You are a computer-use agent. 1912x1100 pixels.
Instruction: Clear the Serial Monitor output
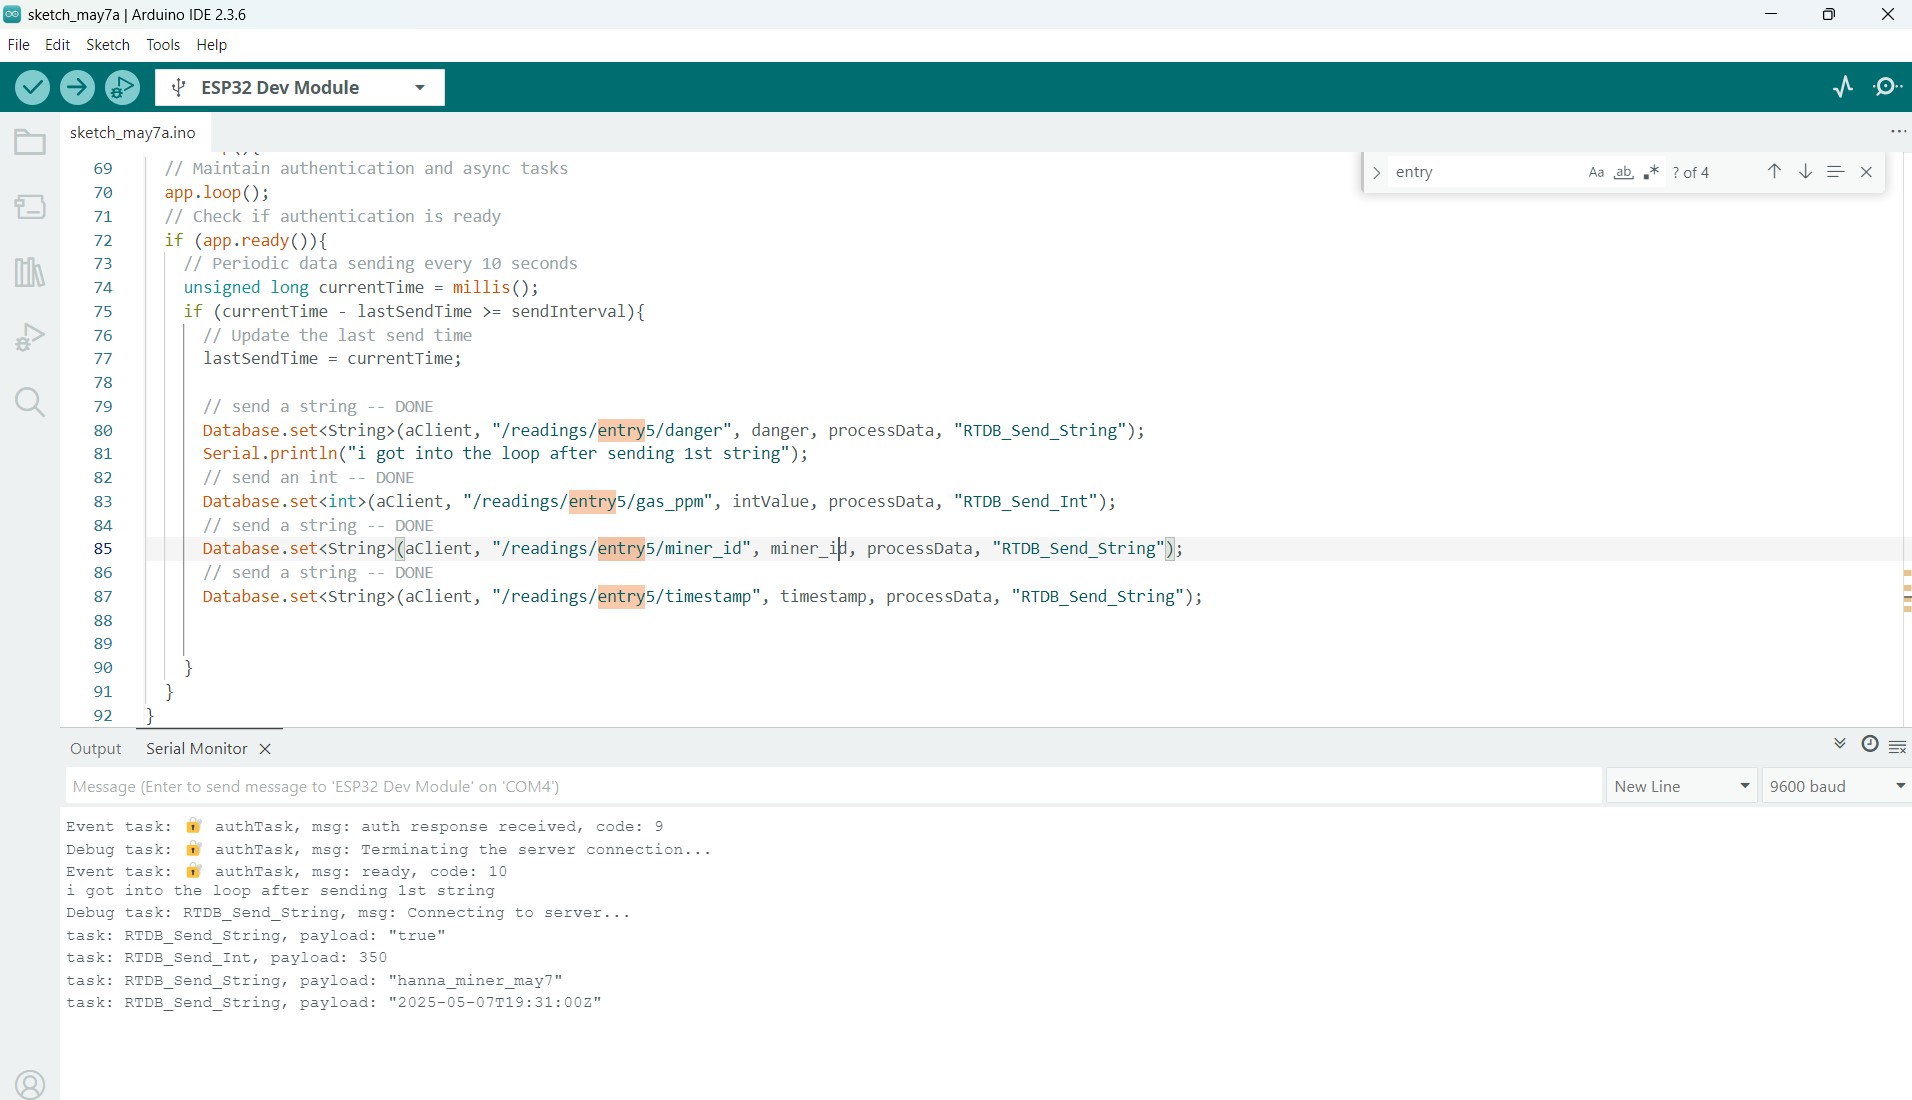1897,746
